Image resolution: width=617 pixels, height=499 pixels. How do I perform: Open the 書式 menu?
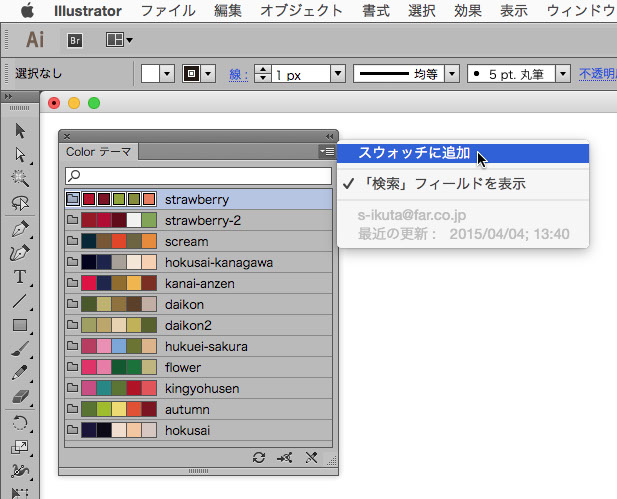pos(376,11)
